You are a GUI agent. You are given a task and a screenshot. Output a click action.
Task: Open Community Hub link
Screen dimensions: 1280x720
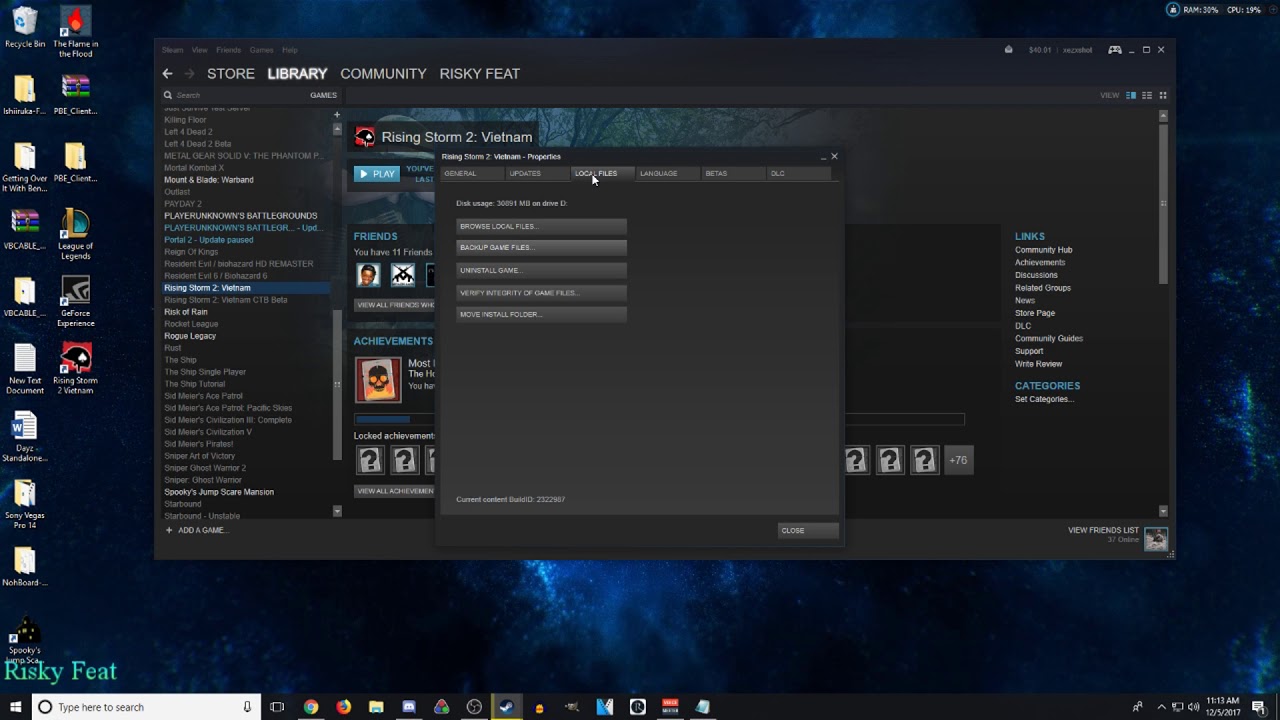(x=1044, y=250)
